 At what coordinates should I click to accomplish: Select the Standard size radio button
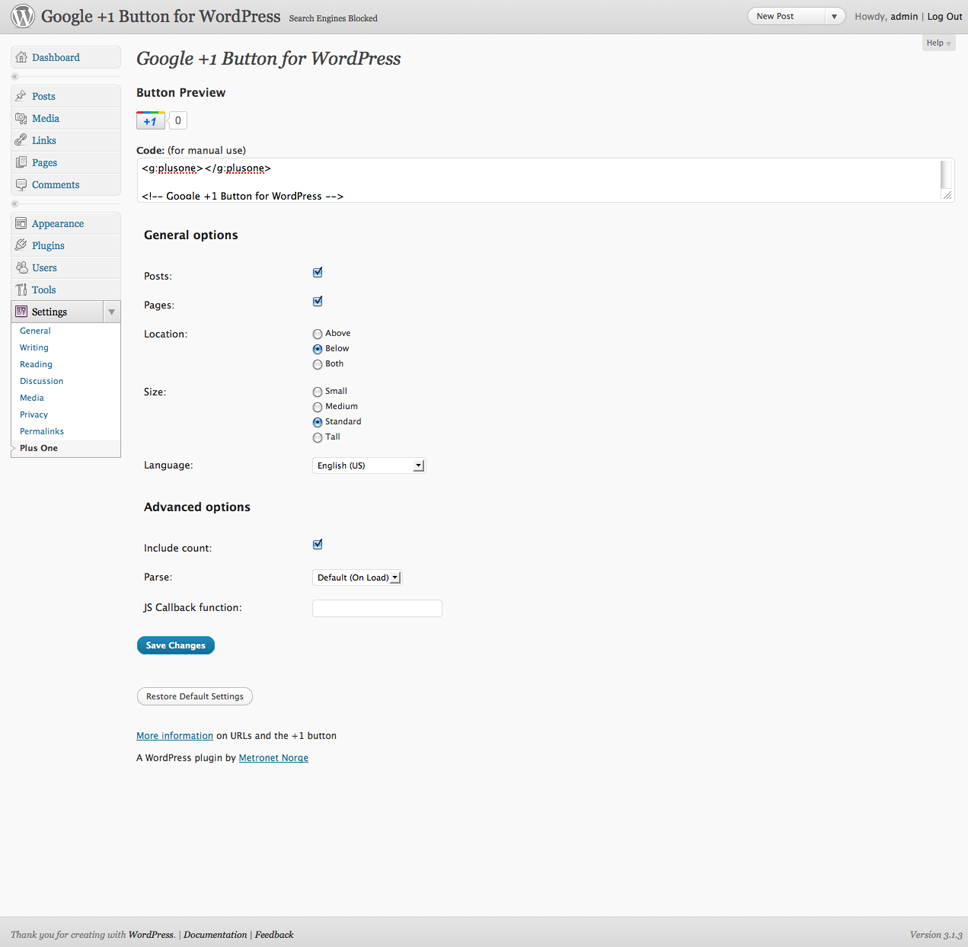click(x=317, y=422)
